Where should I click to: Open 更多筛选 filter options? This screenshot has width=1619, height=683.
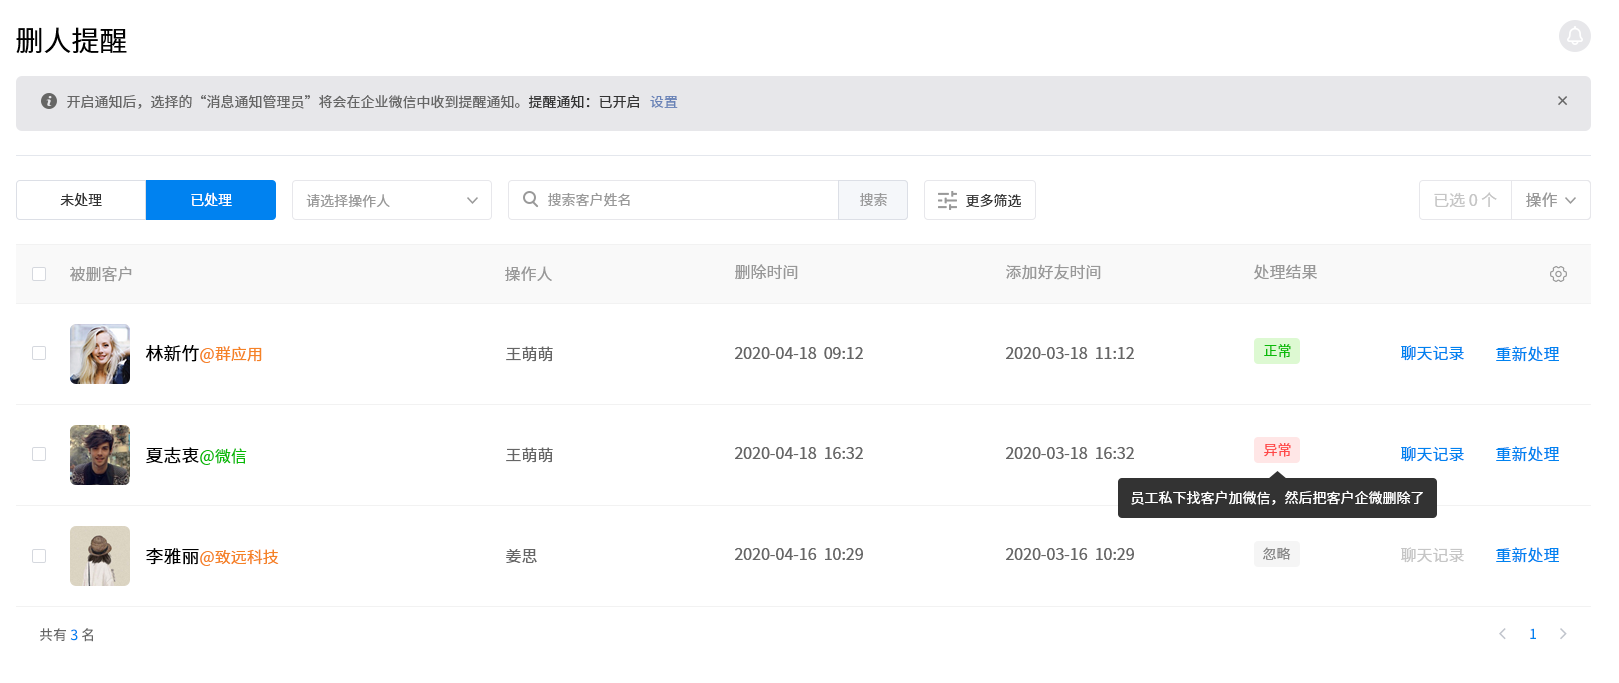[x=979, y=200]
